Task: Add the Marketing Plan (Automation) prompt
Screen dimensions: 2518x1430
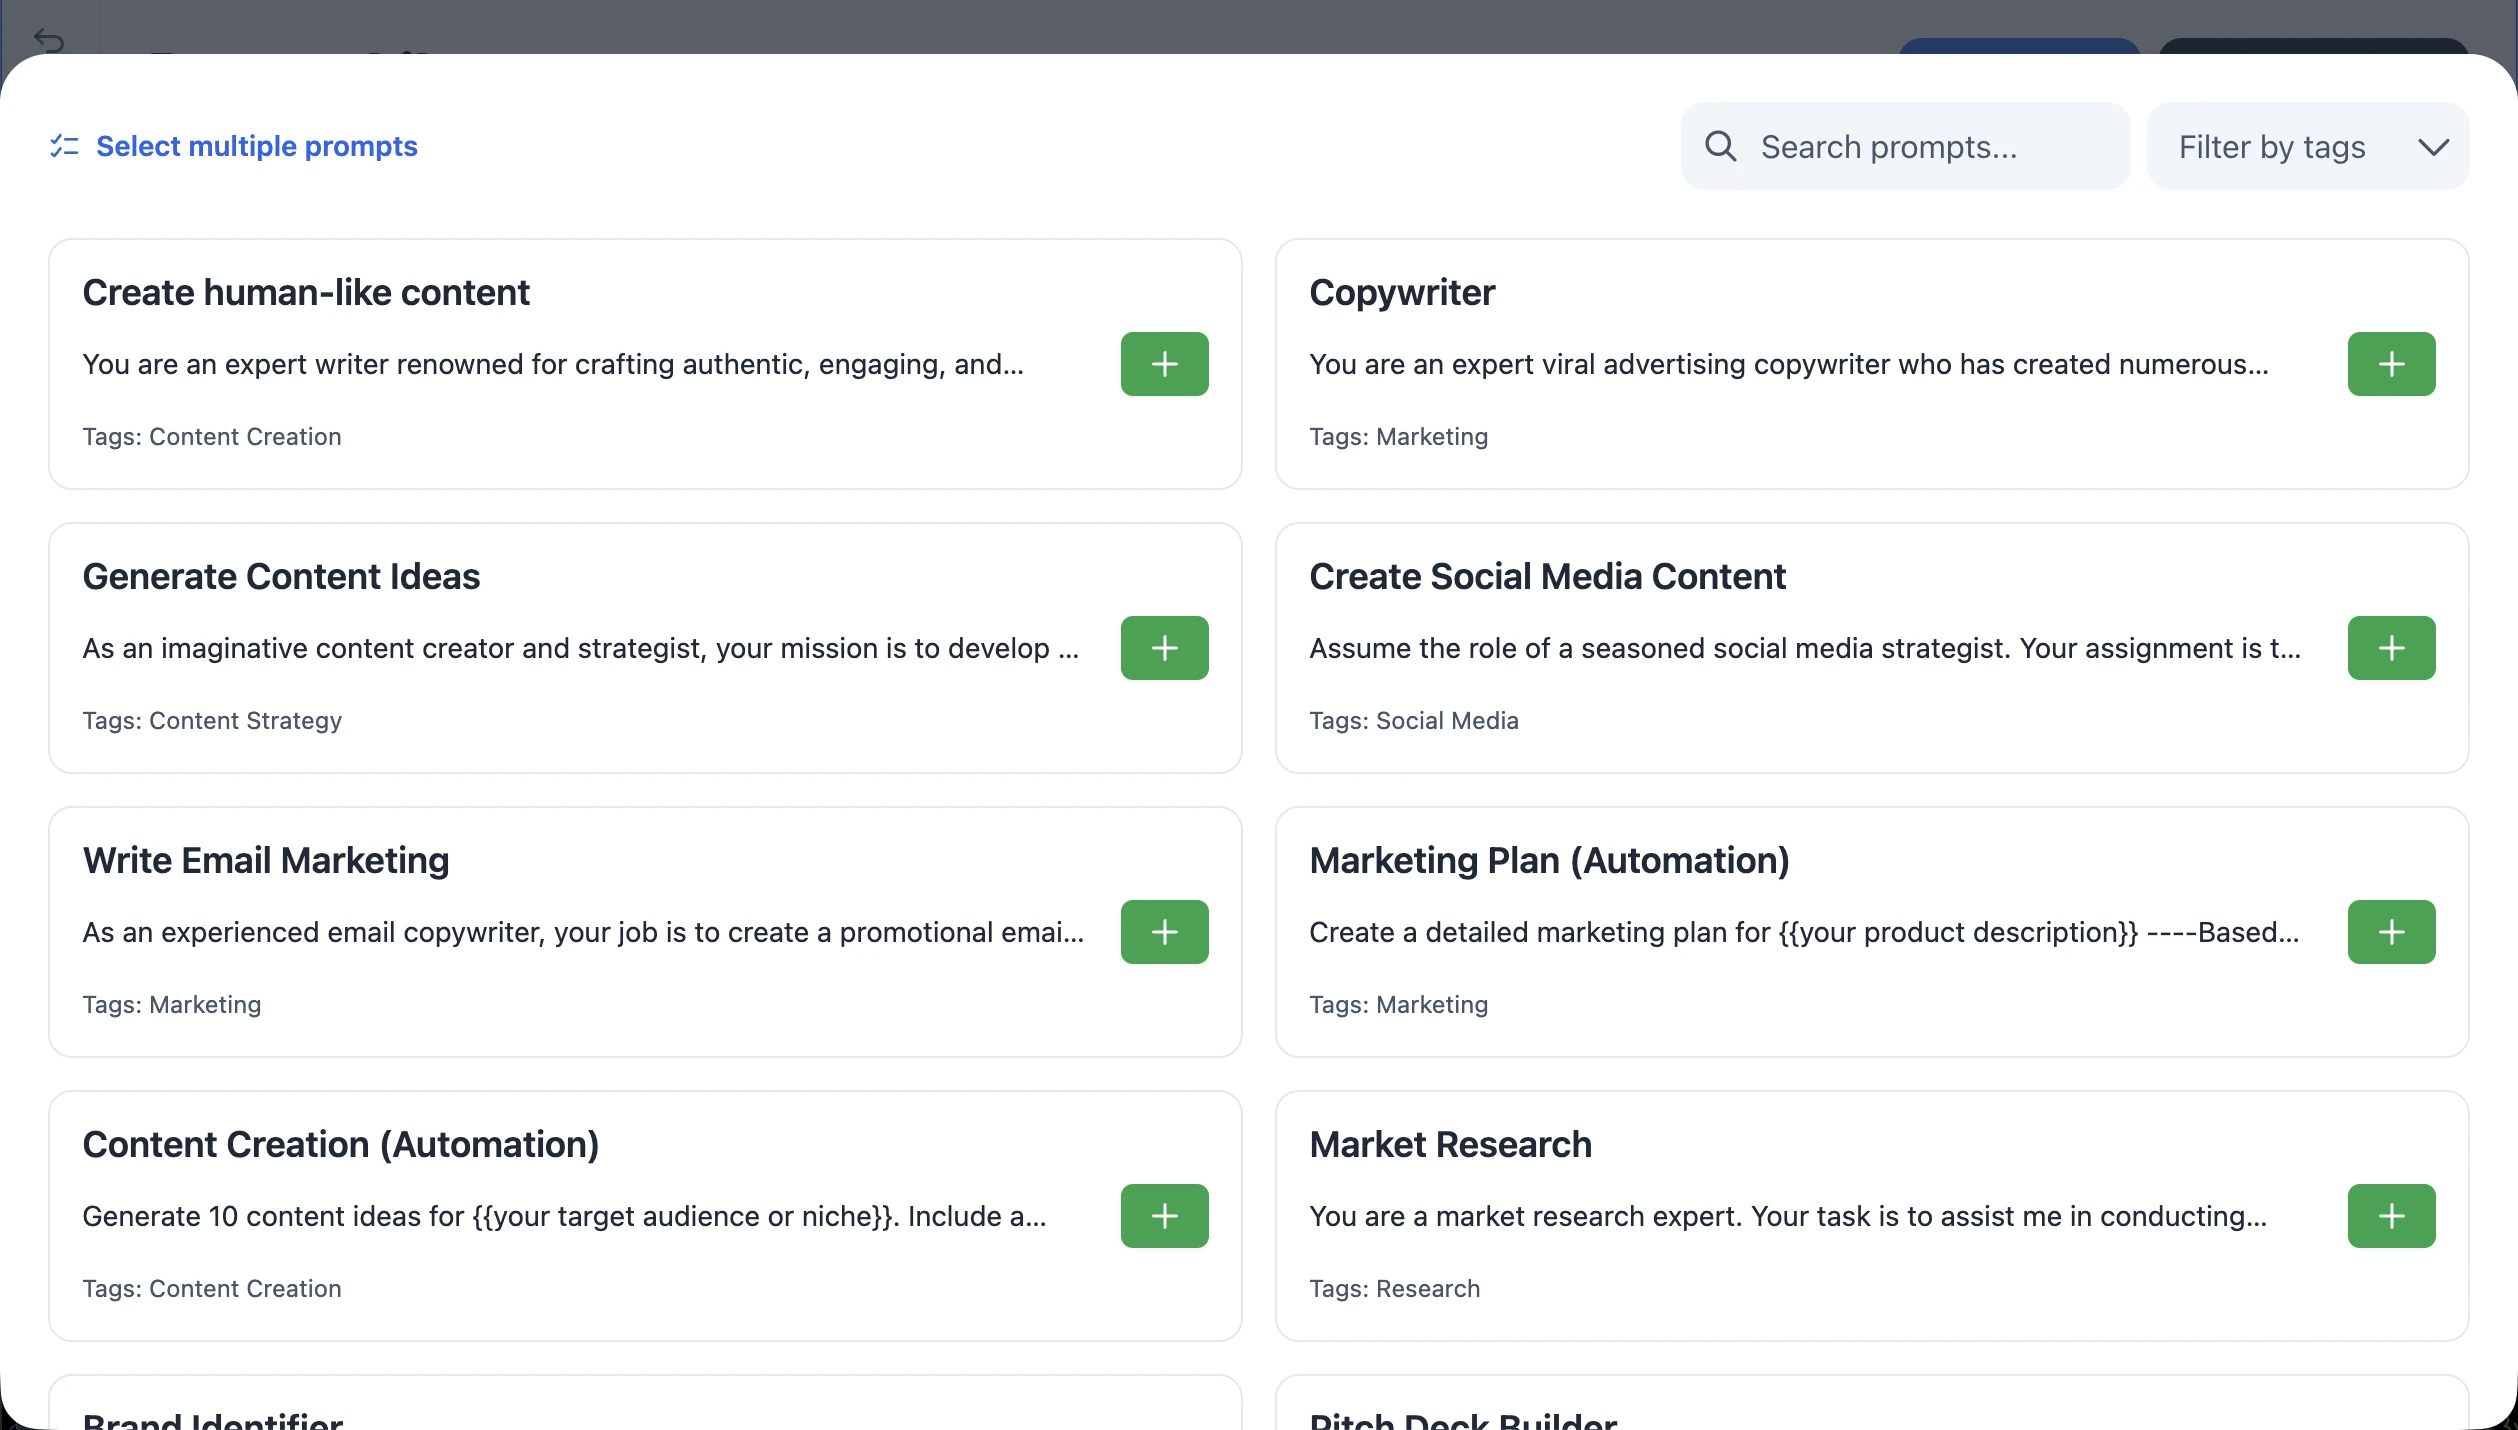Action: [2391, 932]
